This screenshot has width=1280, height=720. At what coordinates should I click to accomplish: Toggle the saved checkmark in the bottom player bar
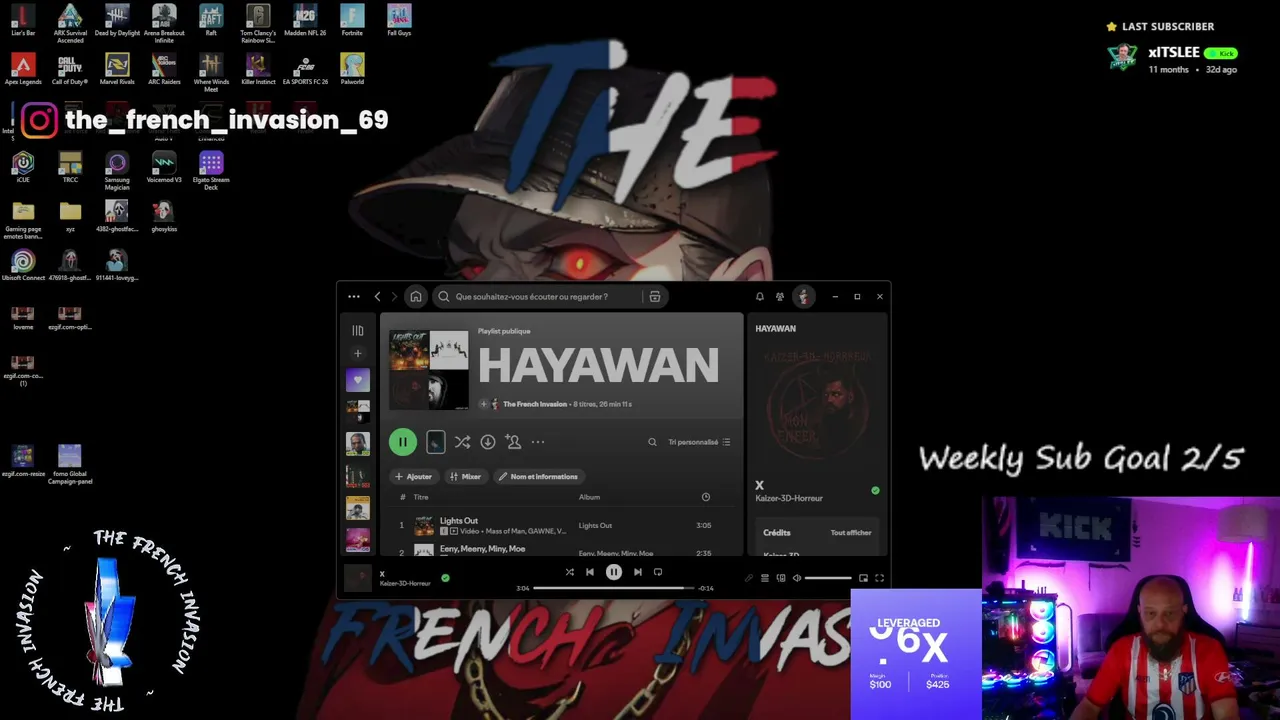tap(445, 578)
